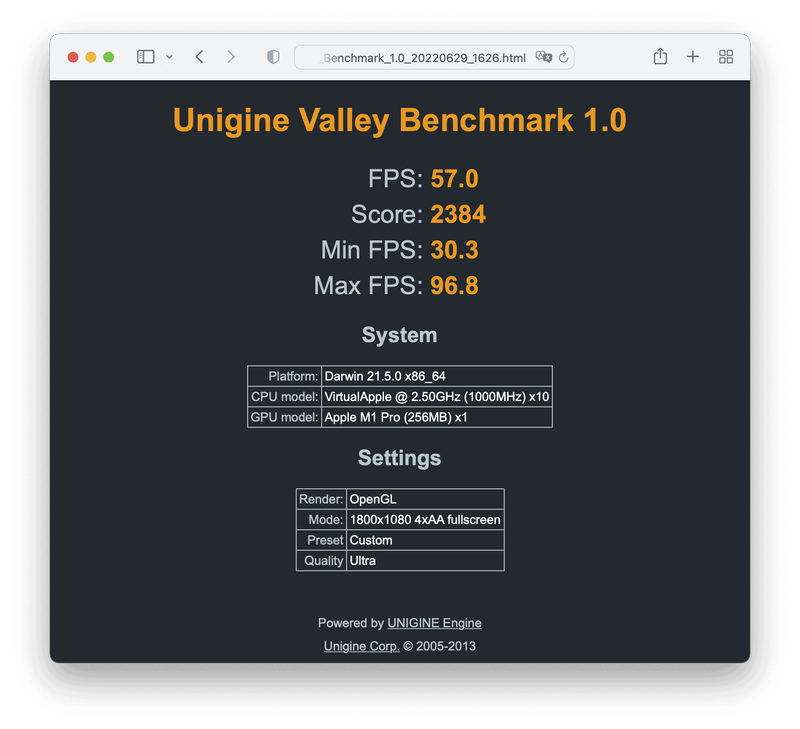Screen dimensions: 800x729
Task: Go forward to the next page
Action: pyautogui.click(x=231, y=57)
